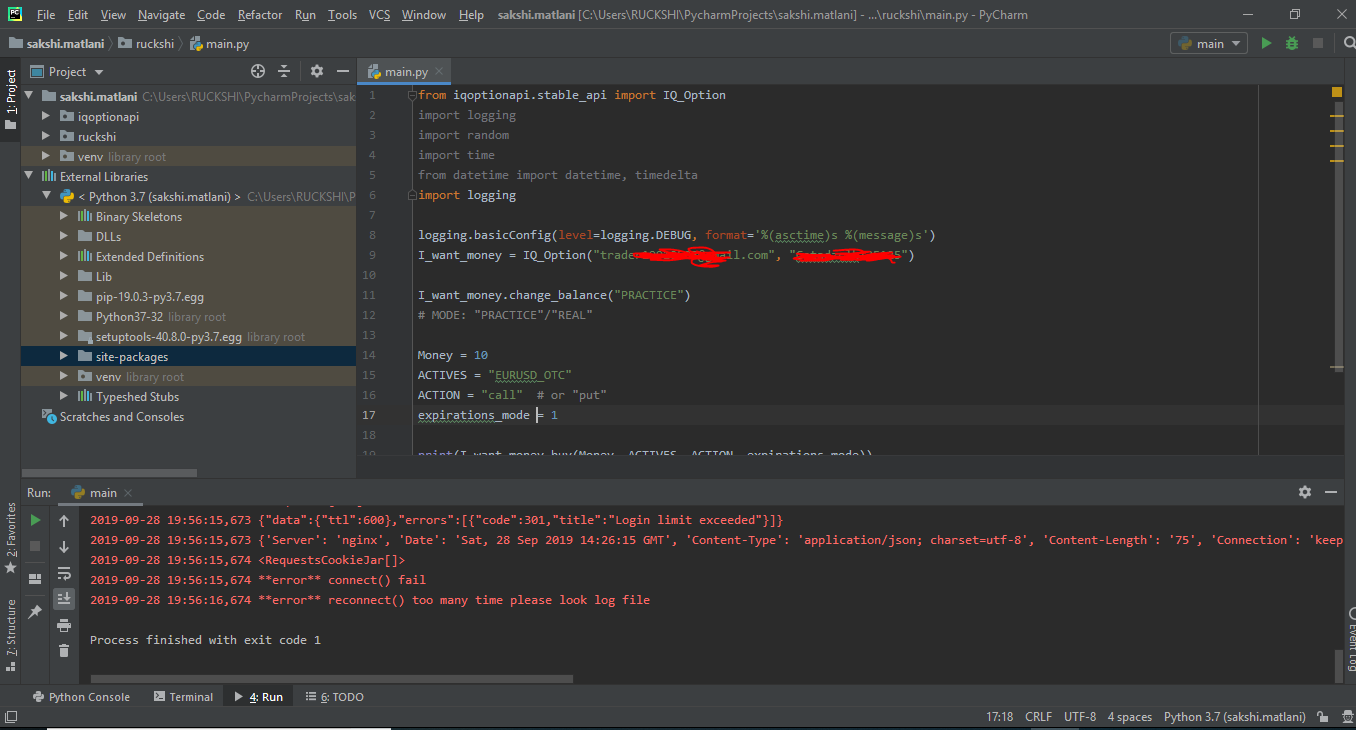Viewport: 1356px width, 730px height.
Task: Expand the iqoptionapi folder
Action: click(45, 116)
